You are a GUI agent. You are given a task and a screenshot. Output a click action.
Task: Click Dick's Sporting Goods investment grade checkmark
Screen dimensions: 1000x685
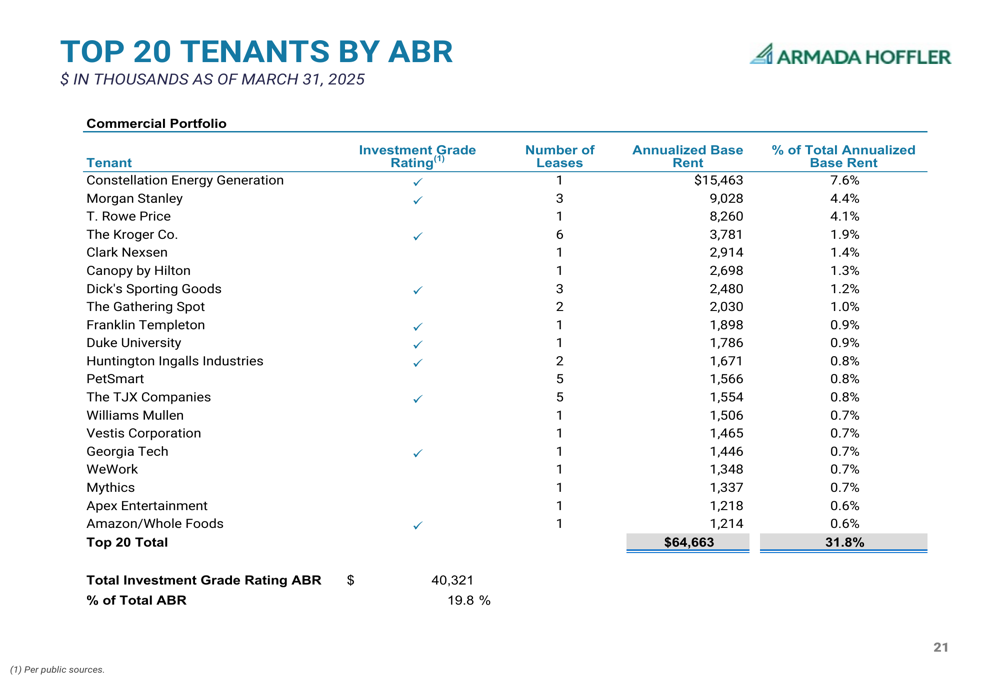tap(418, 290)
